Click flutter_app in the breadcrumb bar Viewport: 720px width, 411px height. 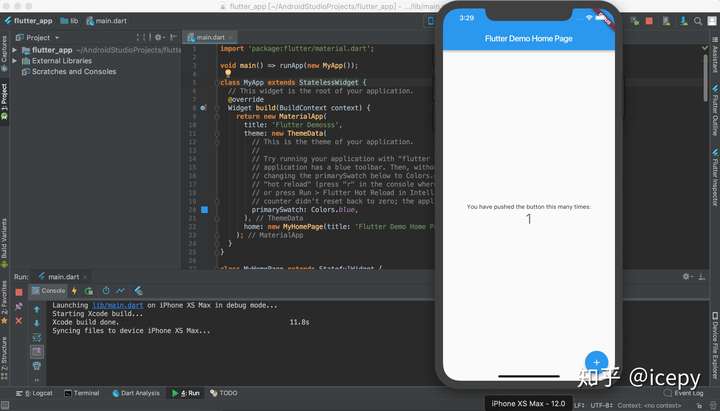[28, 21]
